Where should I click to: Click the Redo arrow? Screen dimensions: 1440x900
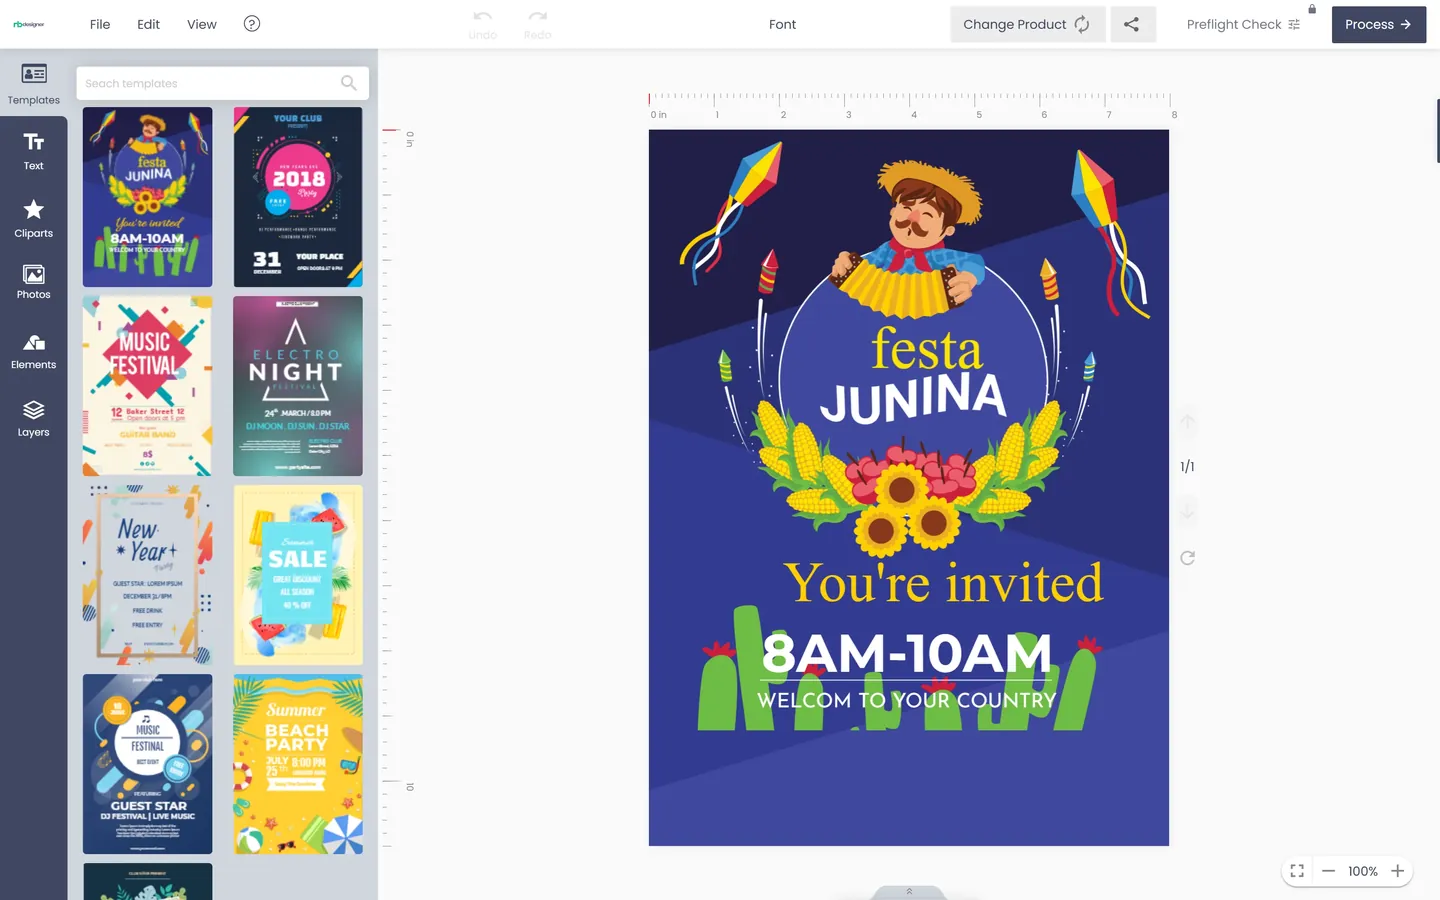tap(538, 24)
